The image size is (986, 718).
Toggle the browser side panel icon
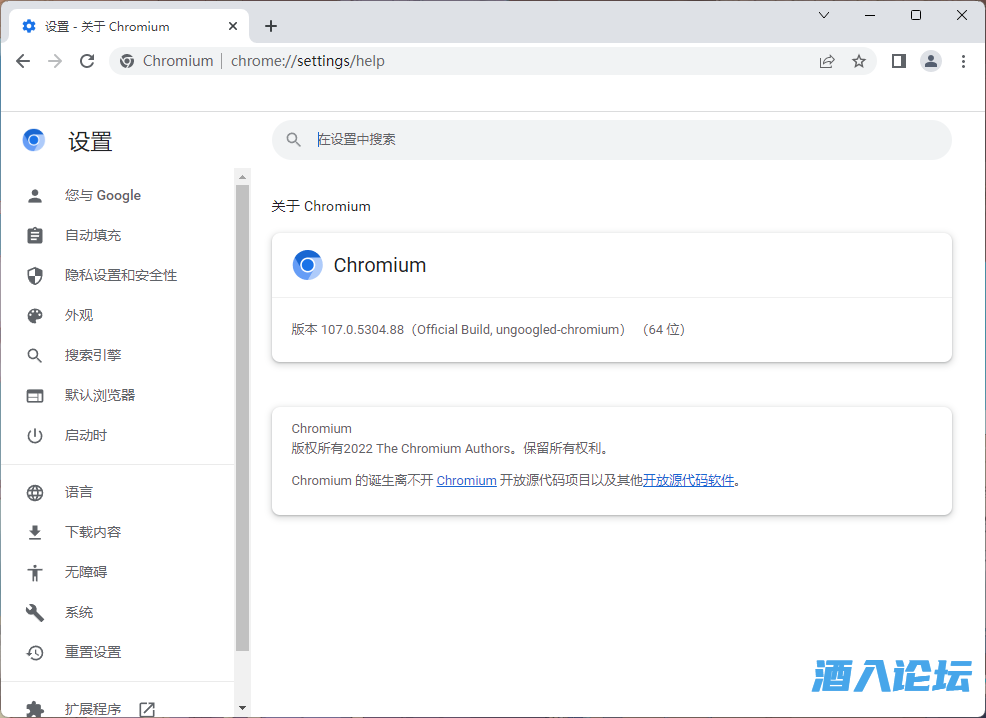[898, 61]
